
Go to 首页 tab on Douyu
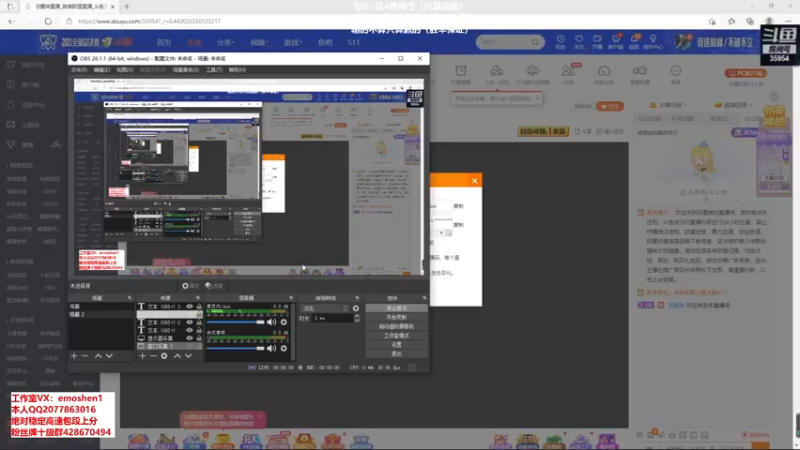(x=164, y=42)
